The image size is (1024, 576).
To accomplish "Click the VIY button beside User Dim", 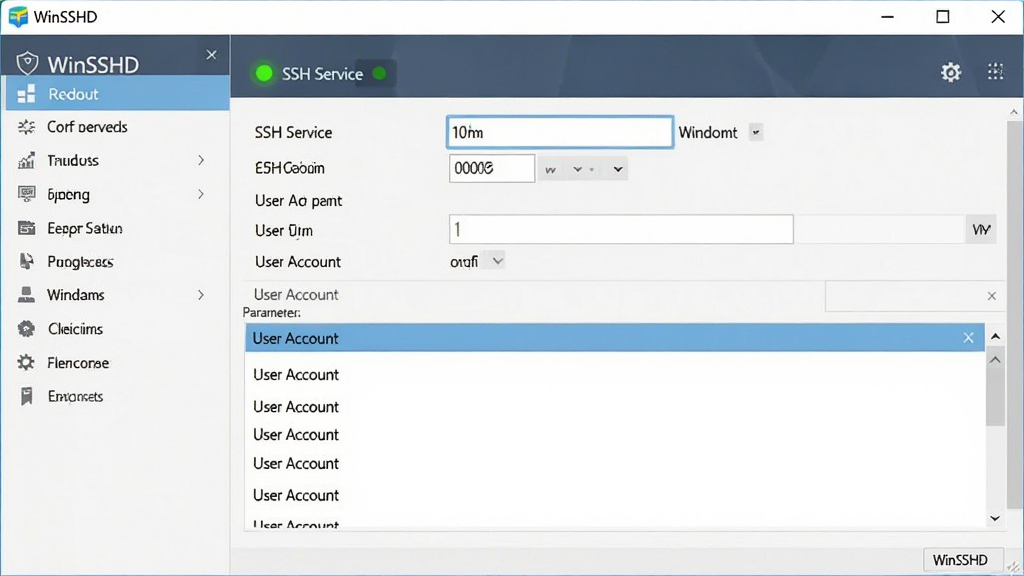I will [981, 229].
